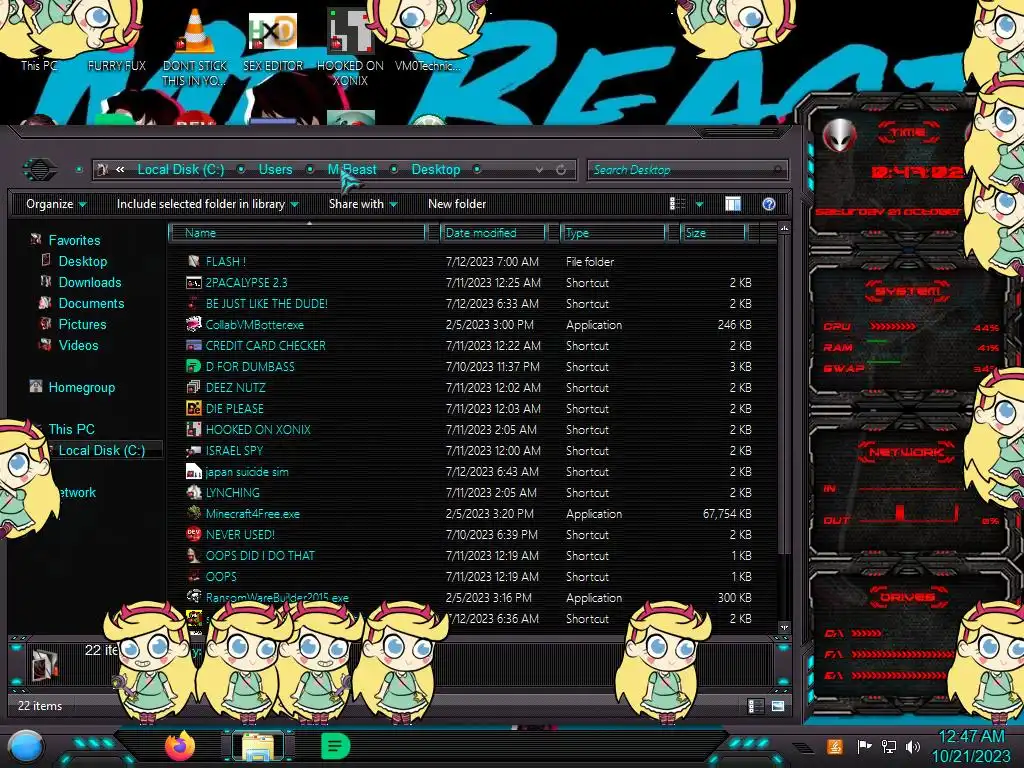Select the DEEZ NUTZ shortcut

pos(236,387)
